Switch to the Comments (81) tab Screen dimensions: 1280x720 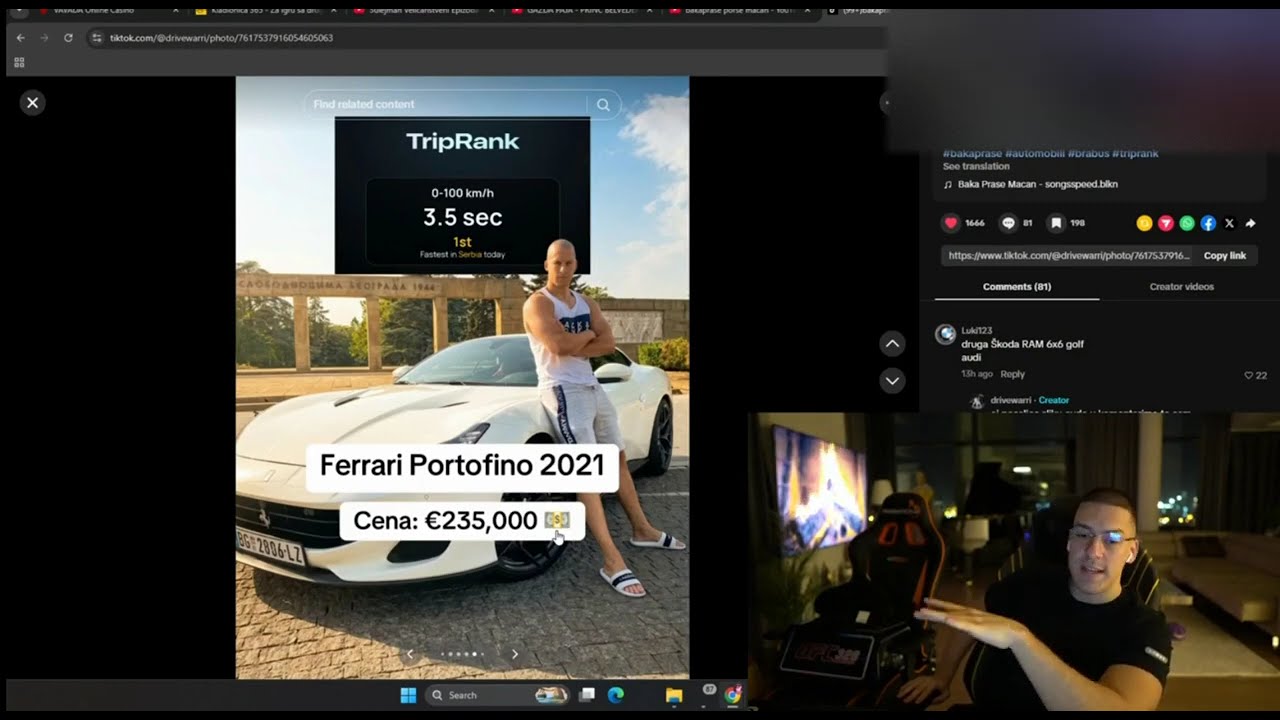[x=1017, y=287]
